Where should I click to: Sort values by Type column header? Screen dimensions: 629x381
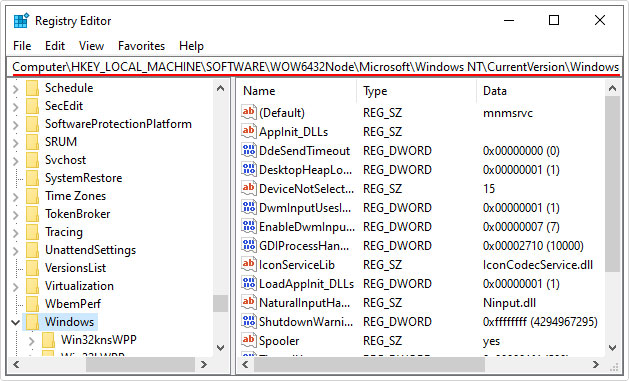(416, 91)
